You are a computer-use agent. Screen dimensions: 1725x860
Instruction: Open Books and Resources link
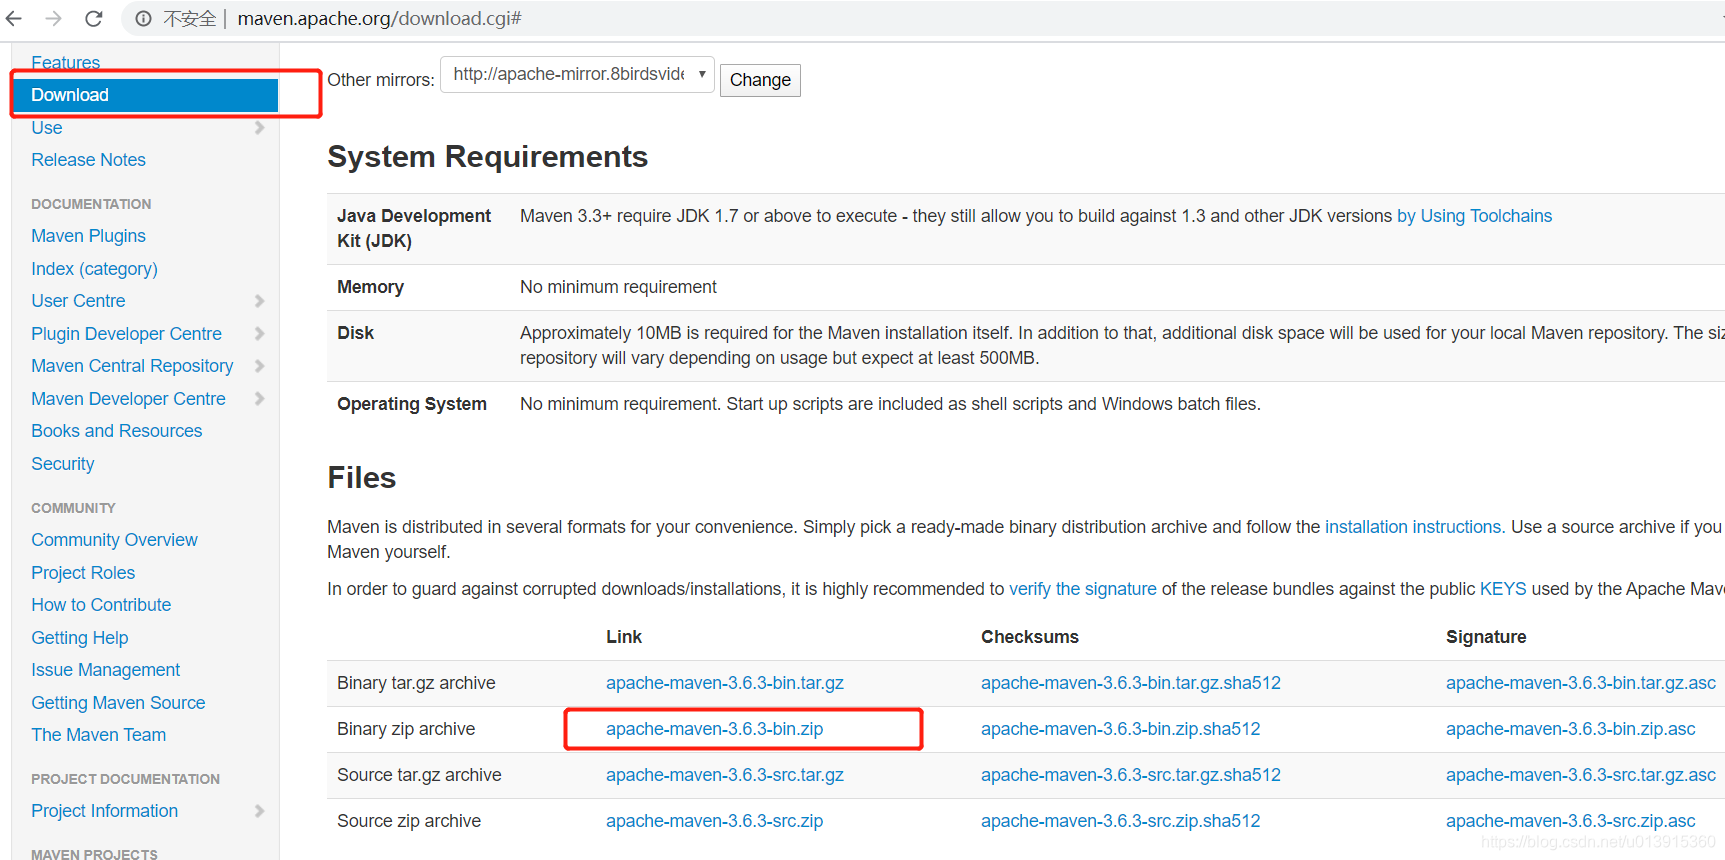tap(116, 431)
